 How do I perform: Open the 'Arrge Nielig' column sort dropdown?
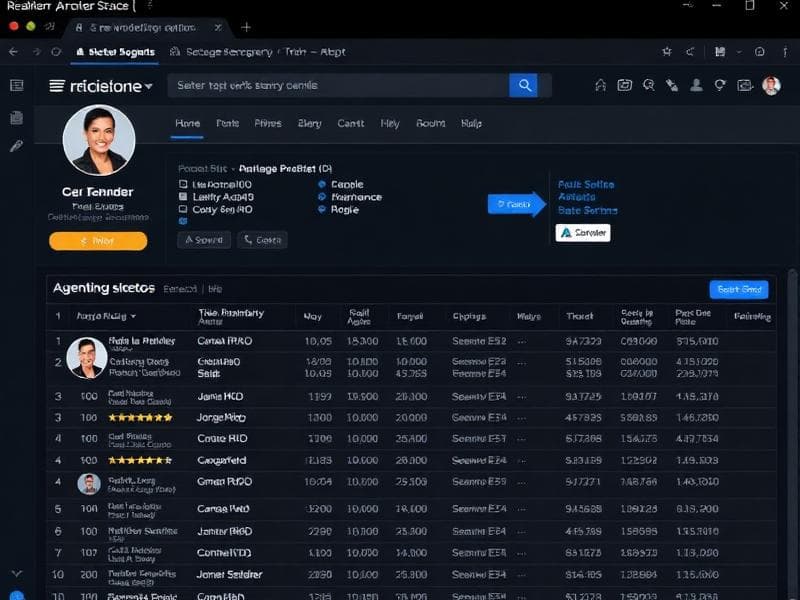(133, 316)
